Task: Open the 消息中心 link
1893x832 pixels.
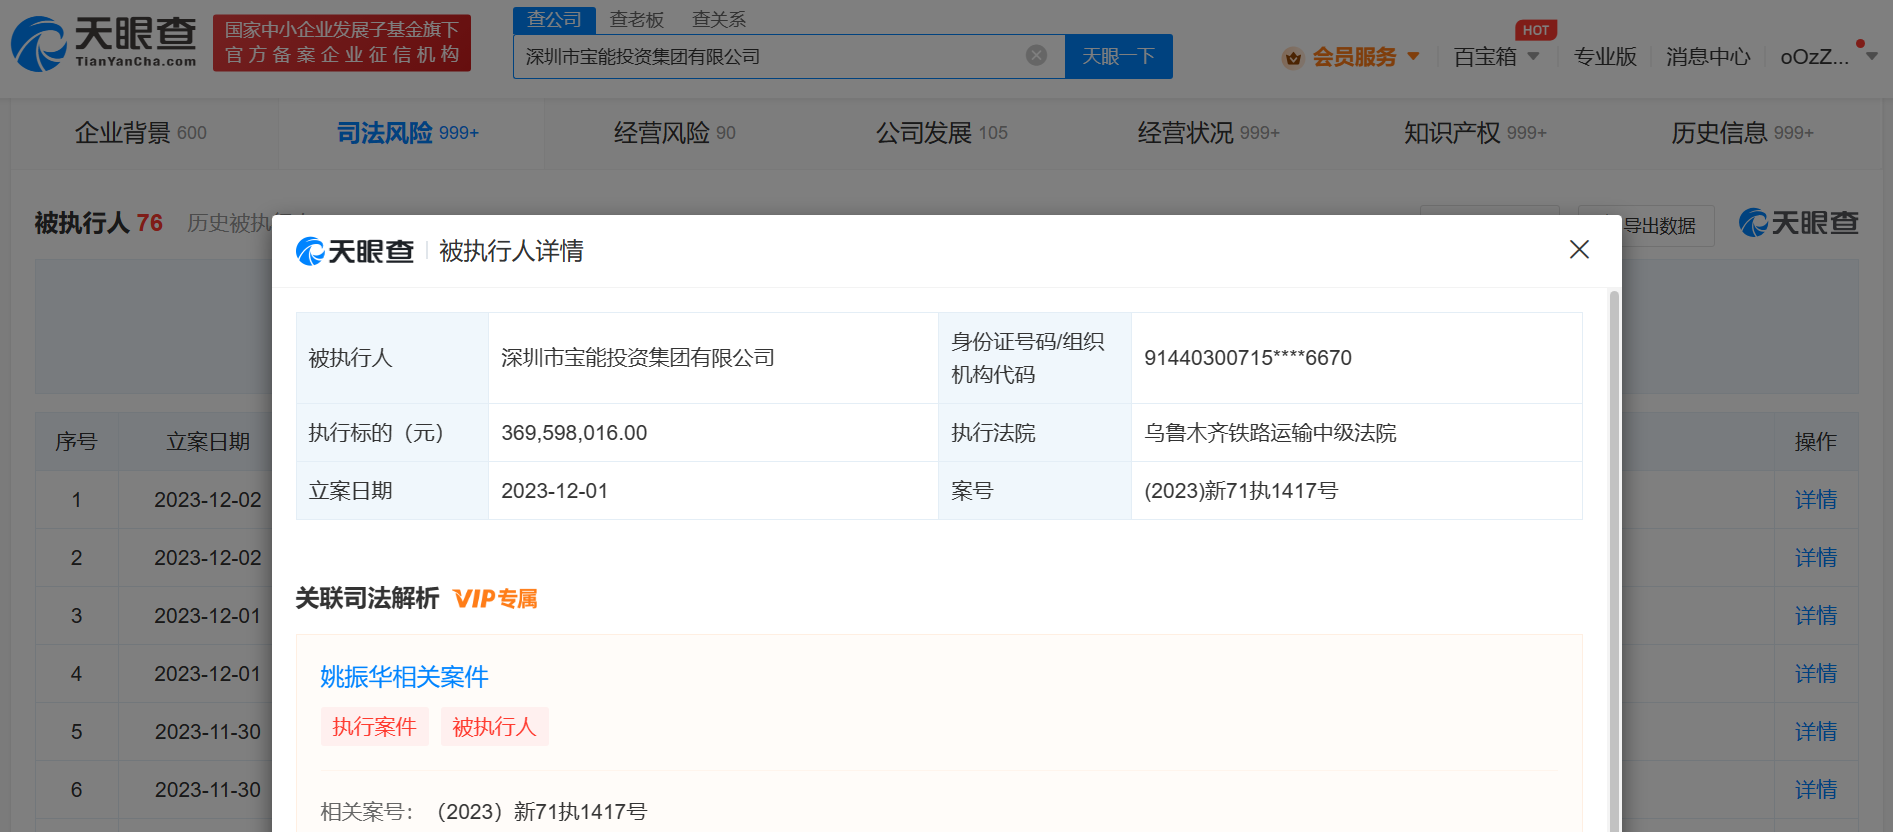Action: coord(1708,57)
